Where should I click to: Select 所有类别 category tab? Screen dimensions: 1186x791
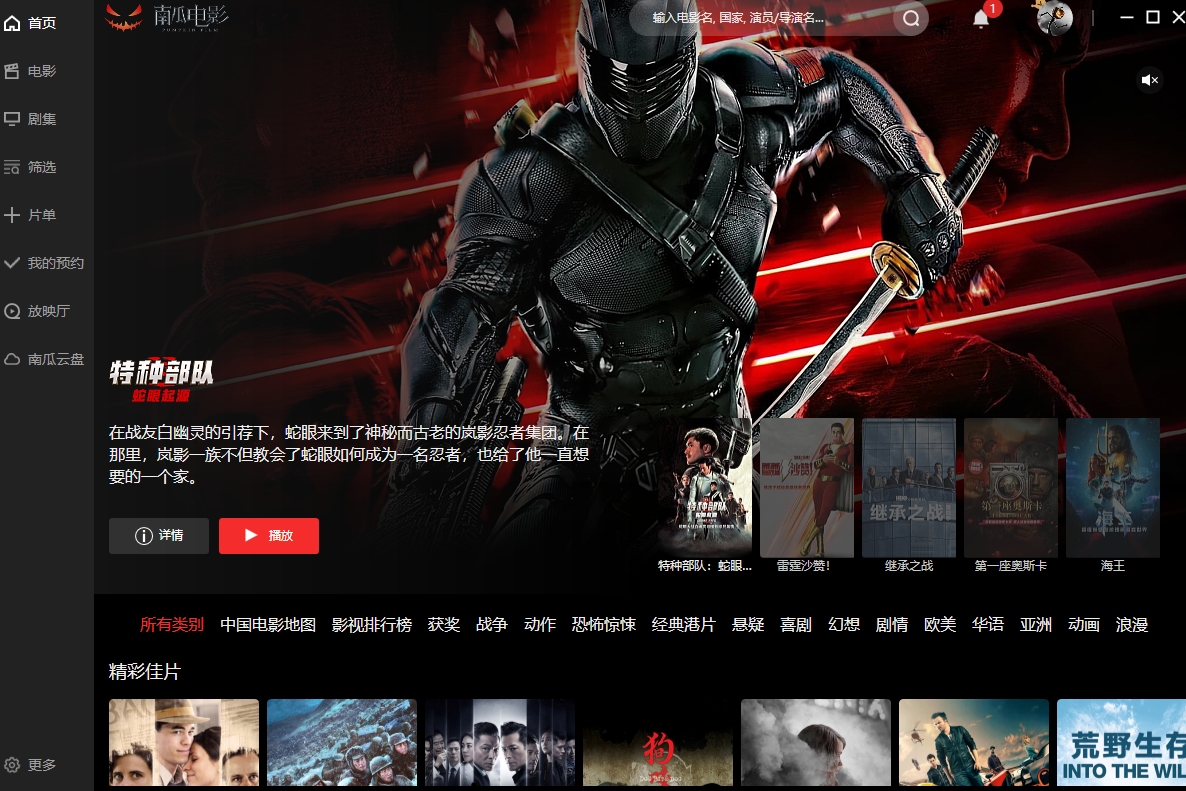172,625
